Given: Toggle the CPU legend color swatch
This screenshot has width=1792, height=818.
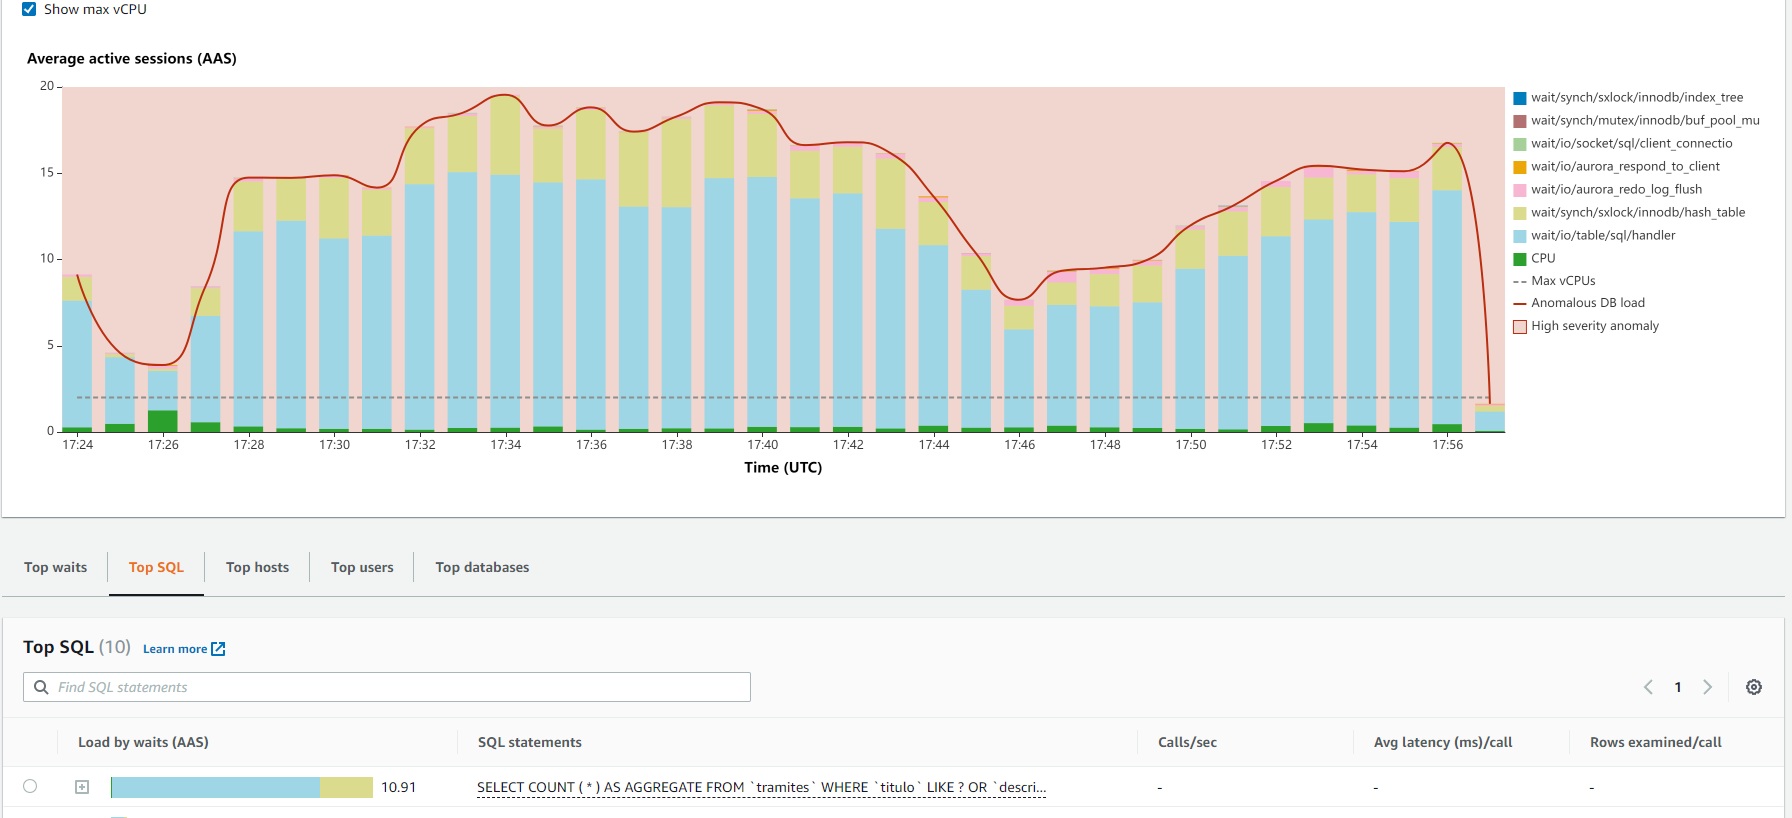Looking at the screenshot, I should click(x=1520, y=259).
